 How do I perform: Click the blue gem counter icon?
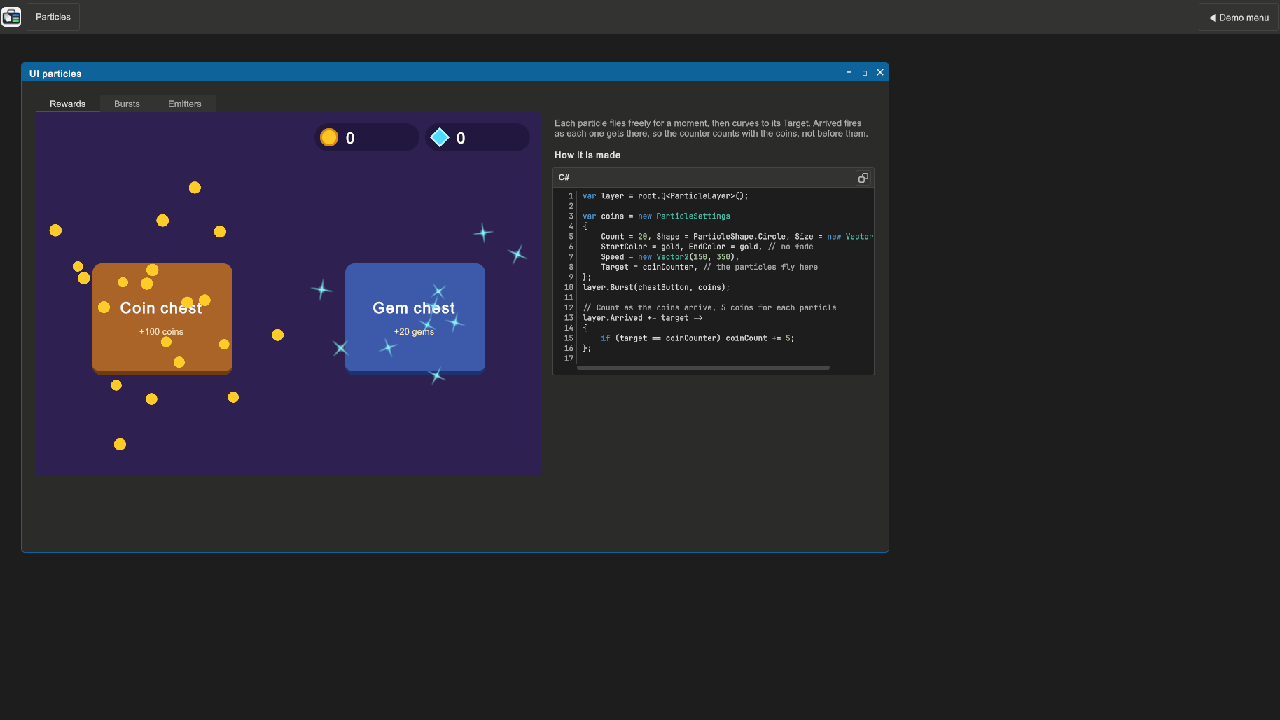click(439, 137)
